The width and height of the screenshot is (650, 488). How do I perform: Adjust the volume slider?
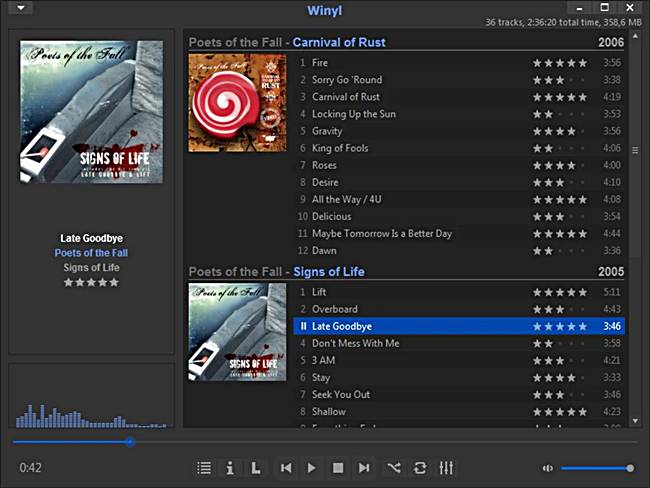coord(595,468)
